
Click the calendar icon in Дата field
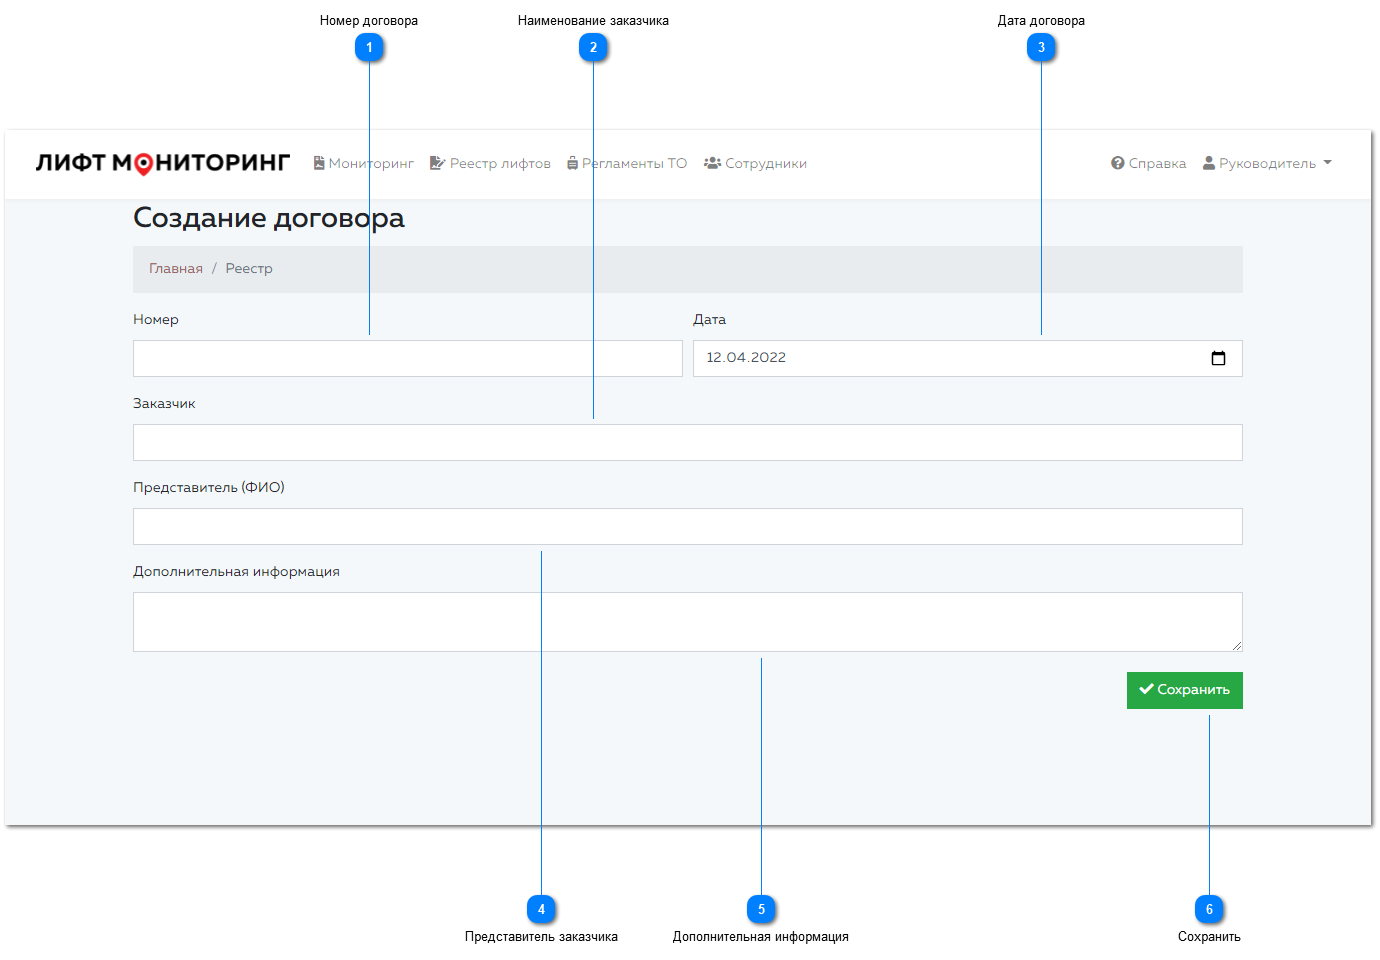1218,358
